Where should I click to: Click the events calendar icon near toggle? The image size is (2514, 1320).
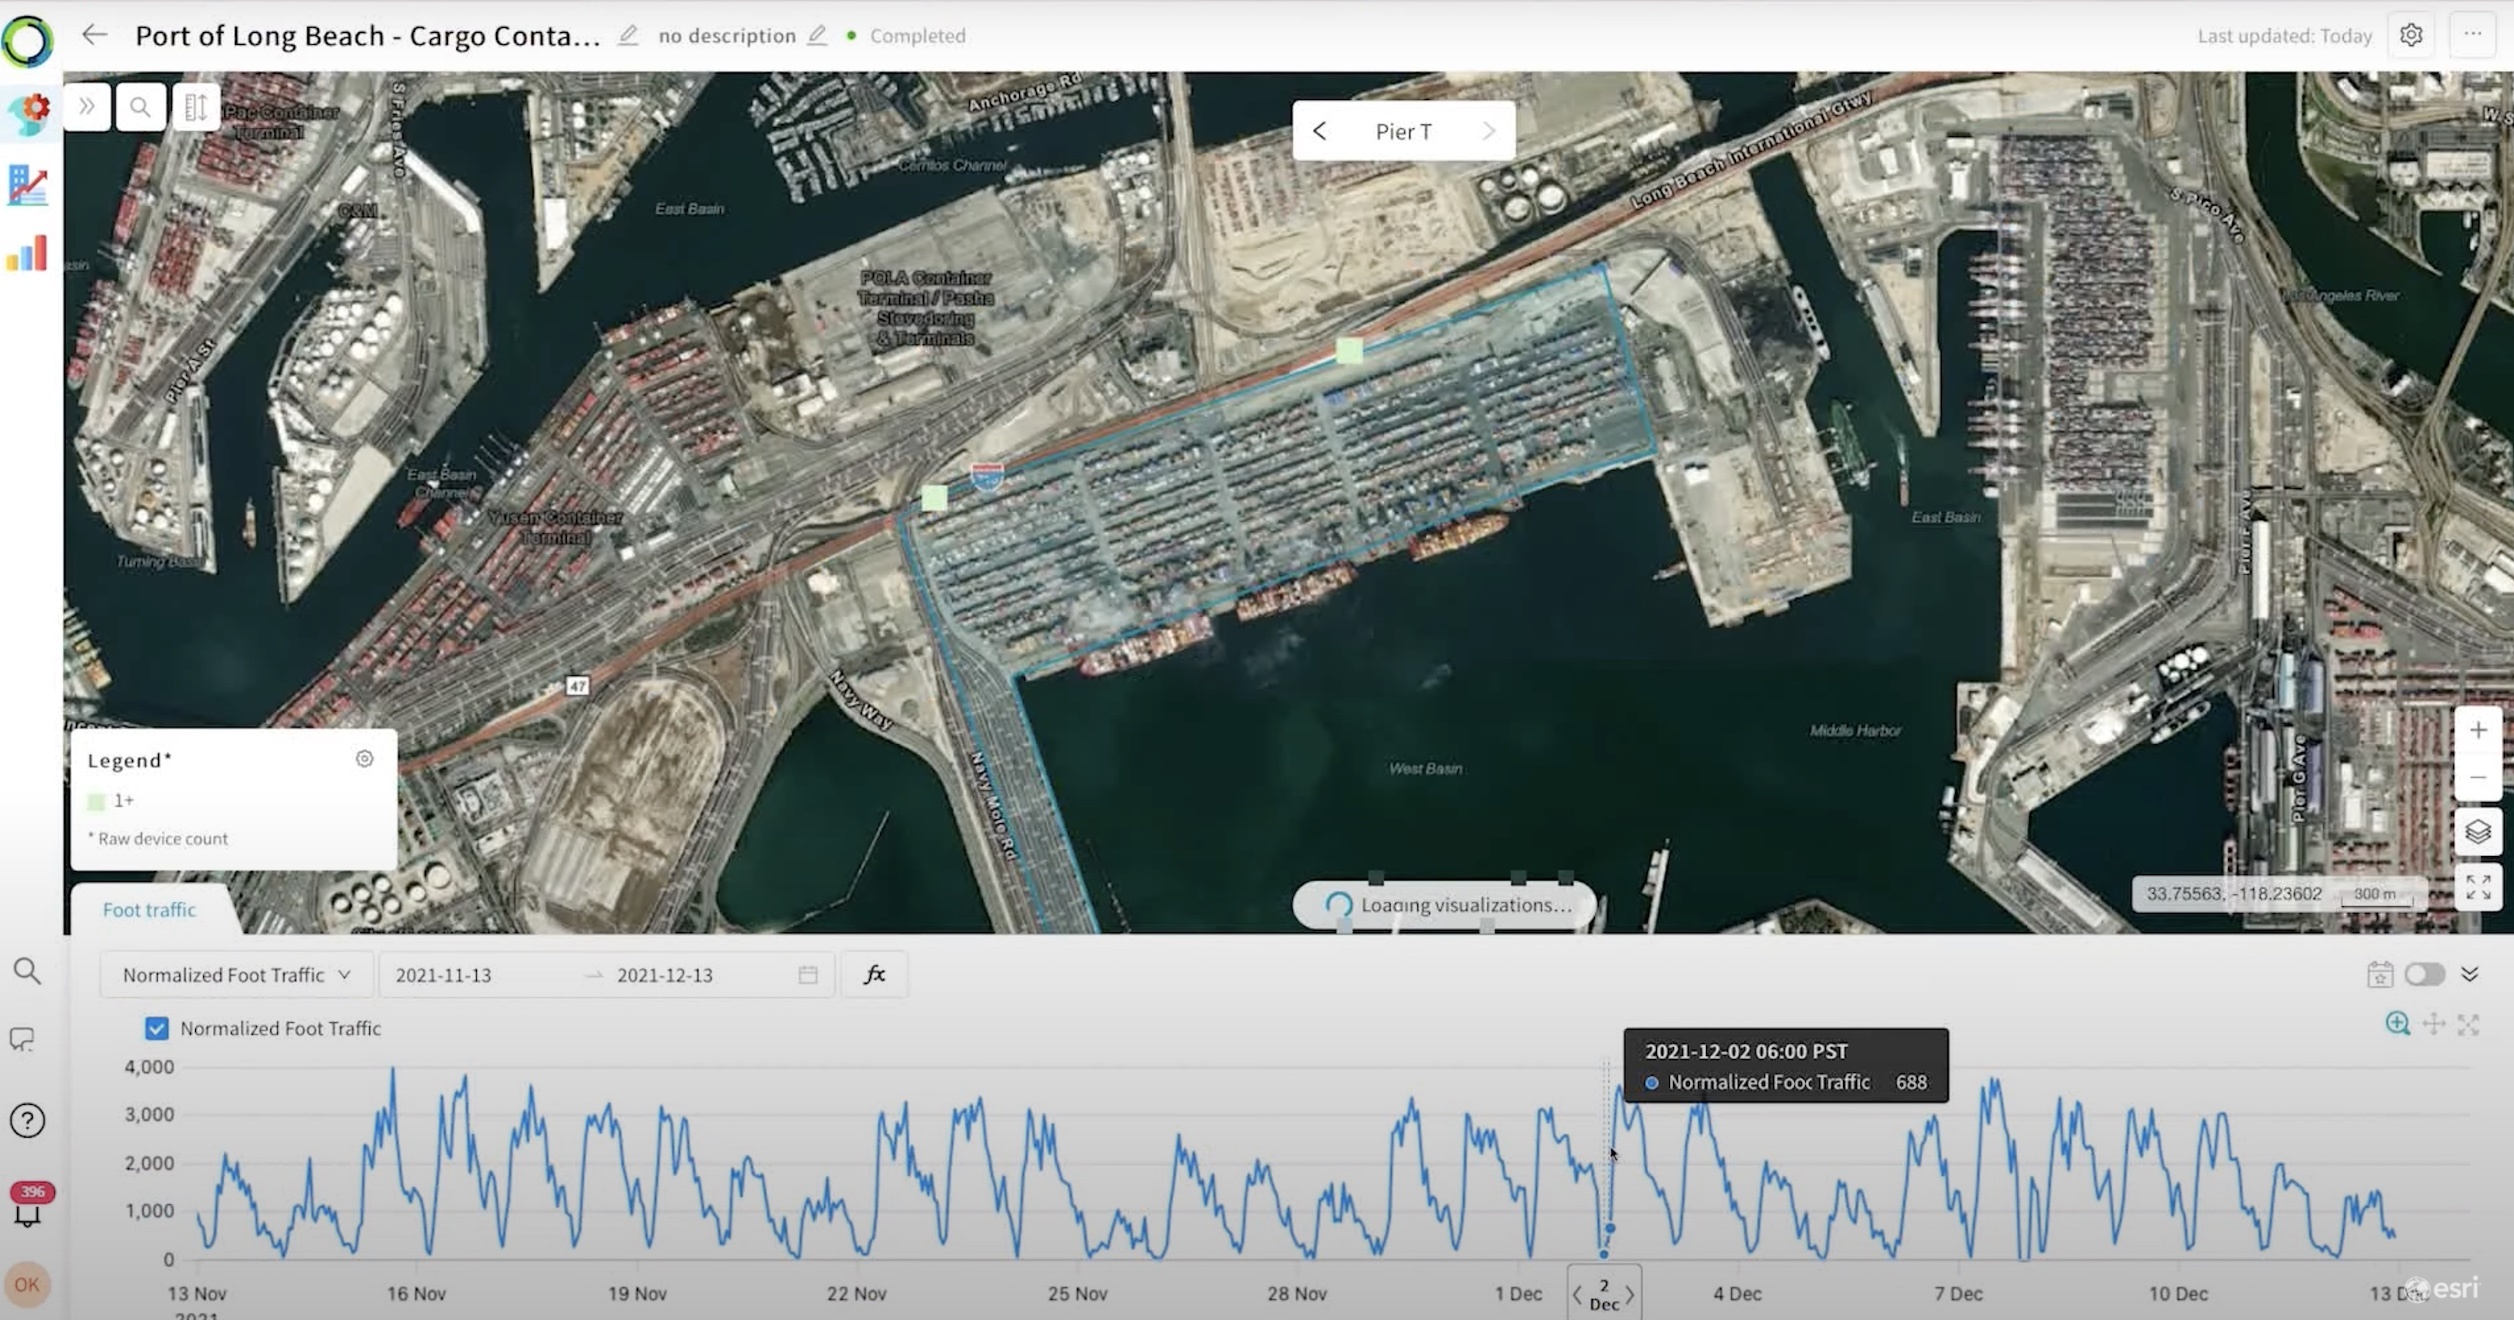pyautogui.click(x=2379, y=974)
